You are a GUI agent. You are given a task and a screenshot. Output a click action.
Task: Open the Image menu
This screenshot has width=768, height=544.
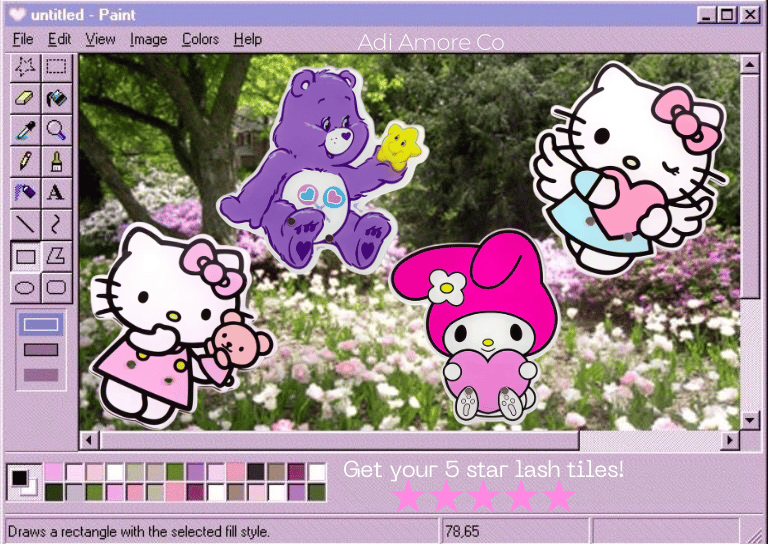(x=148, y=39)
